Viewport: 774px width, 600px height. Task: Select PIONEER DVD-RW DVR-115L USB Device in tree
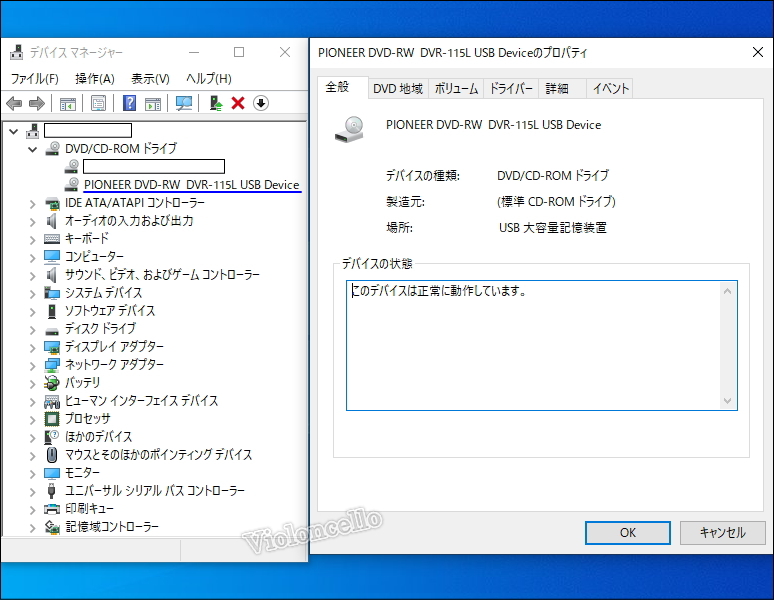point(192,185)
